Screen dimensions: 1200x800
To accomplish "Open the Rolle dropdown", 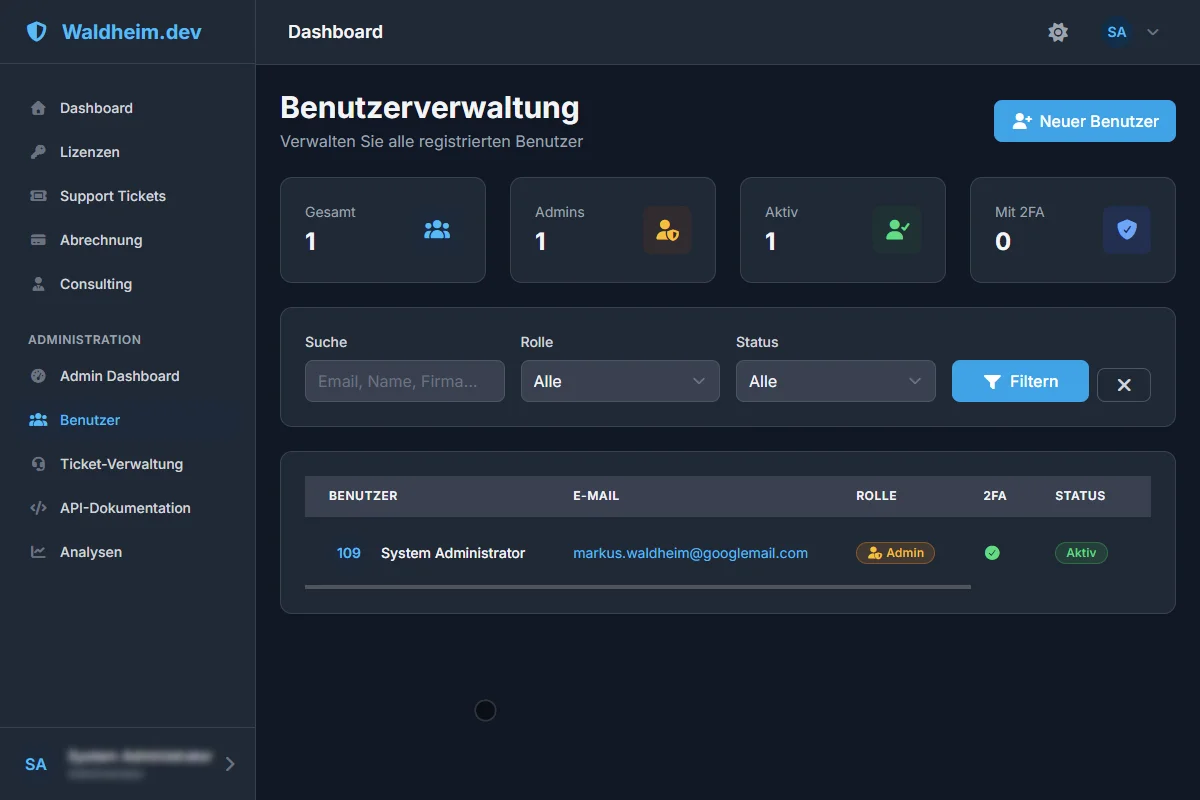I will pyautogui.click(x=620, y=381).
